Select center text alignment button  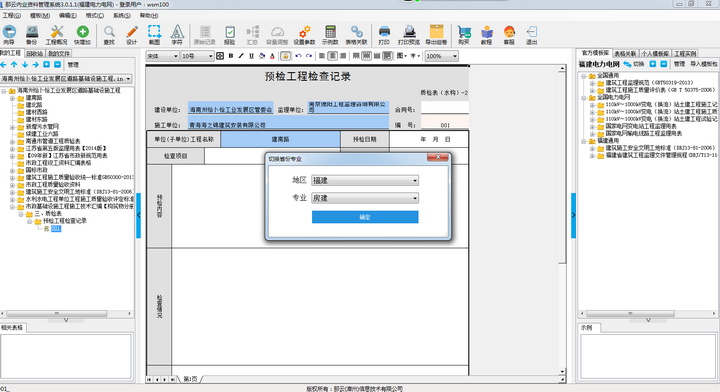(x=332, y=56)
